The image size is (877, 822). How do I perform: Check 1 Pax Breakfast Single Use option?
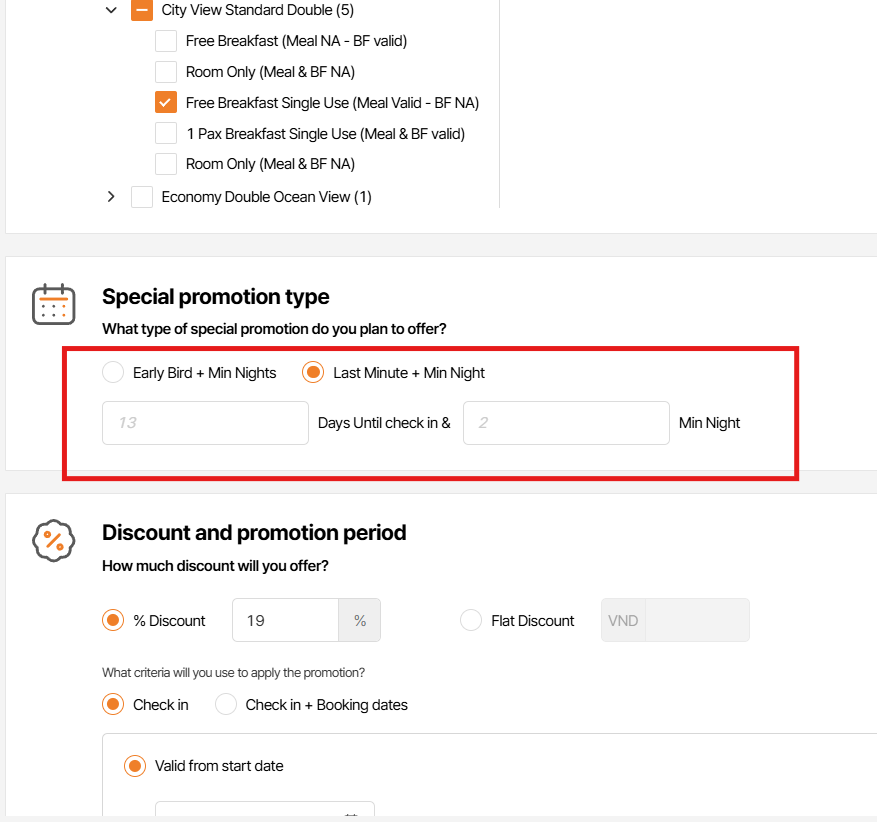point(166,134)
